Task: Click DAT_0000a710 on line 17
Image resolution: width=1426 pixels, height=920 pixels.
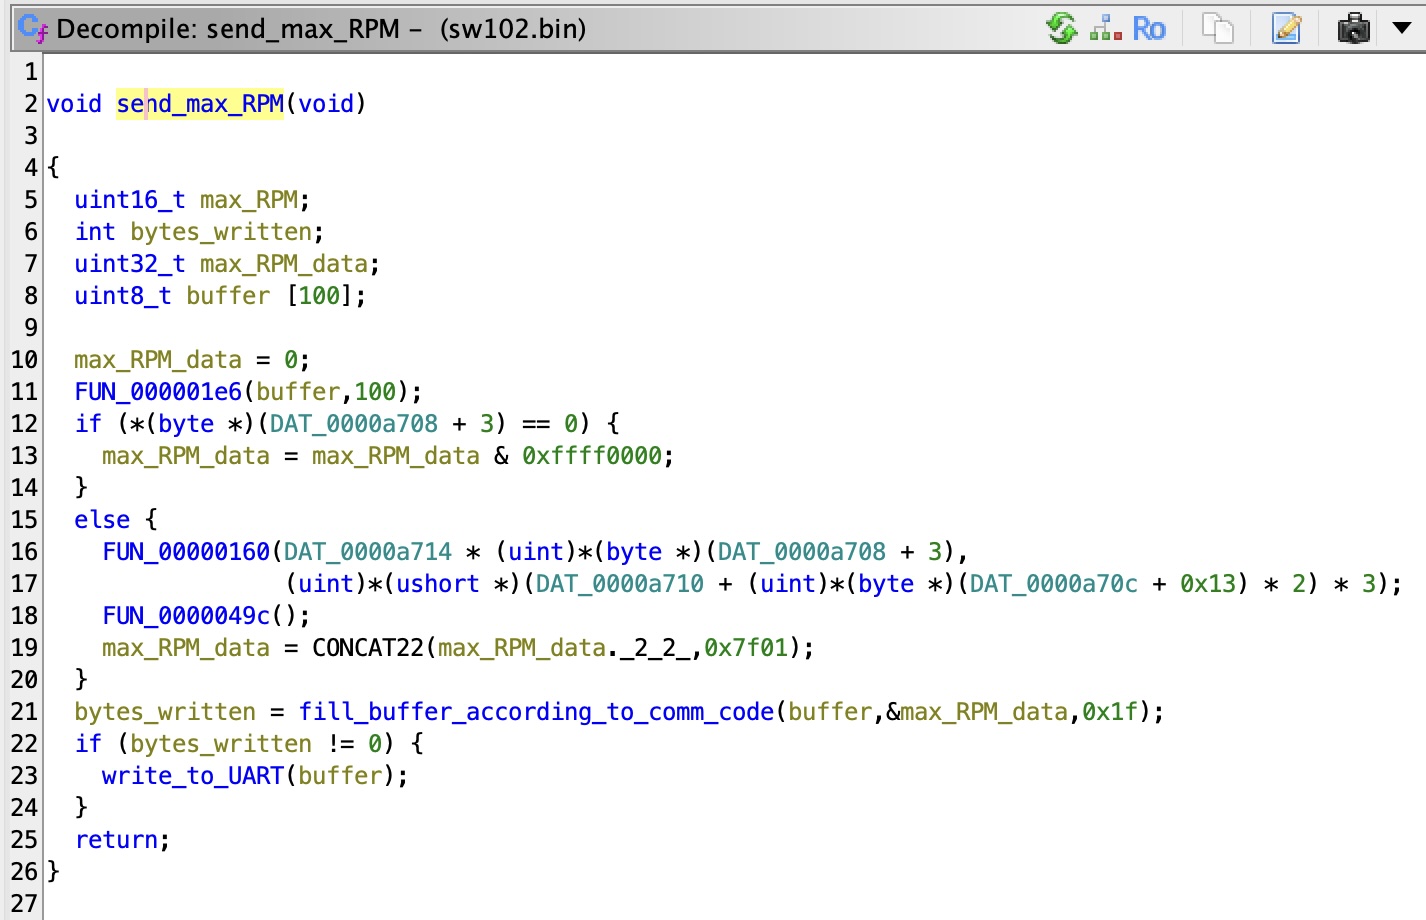Action: tap(620, 584)
